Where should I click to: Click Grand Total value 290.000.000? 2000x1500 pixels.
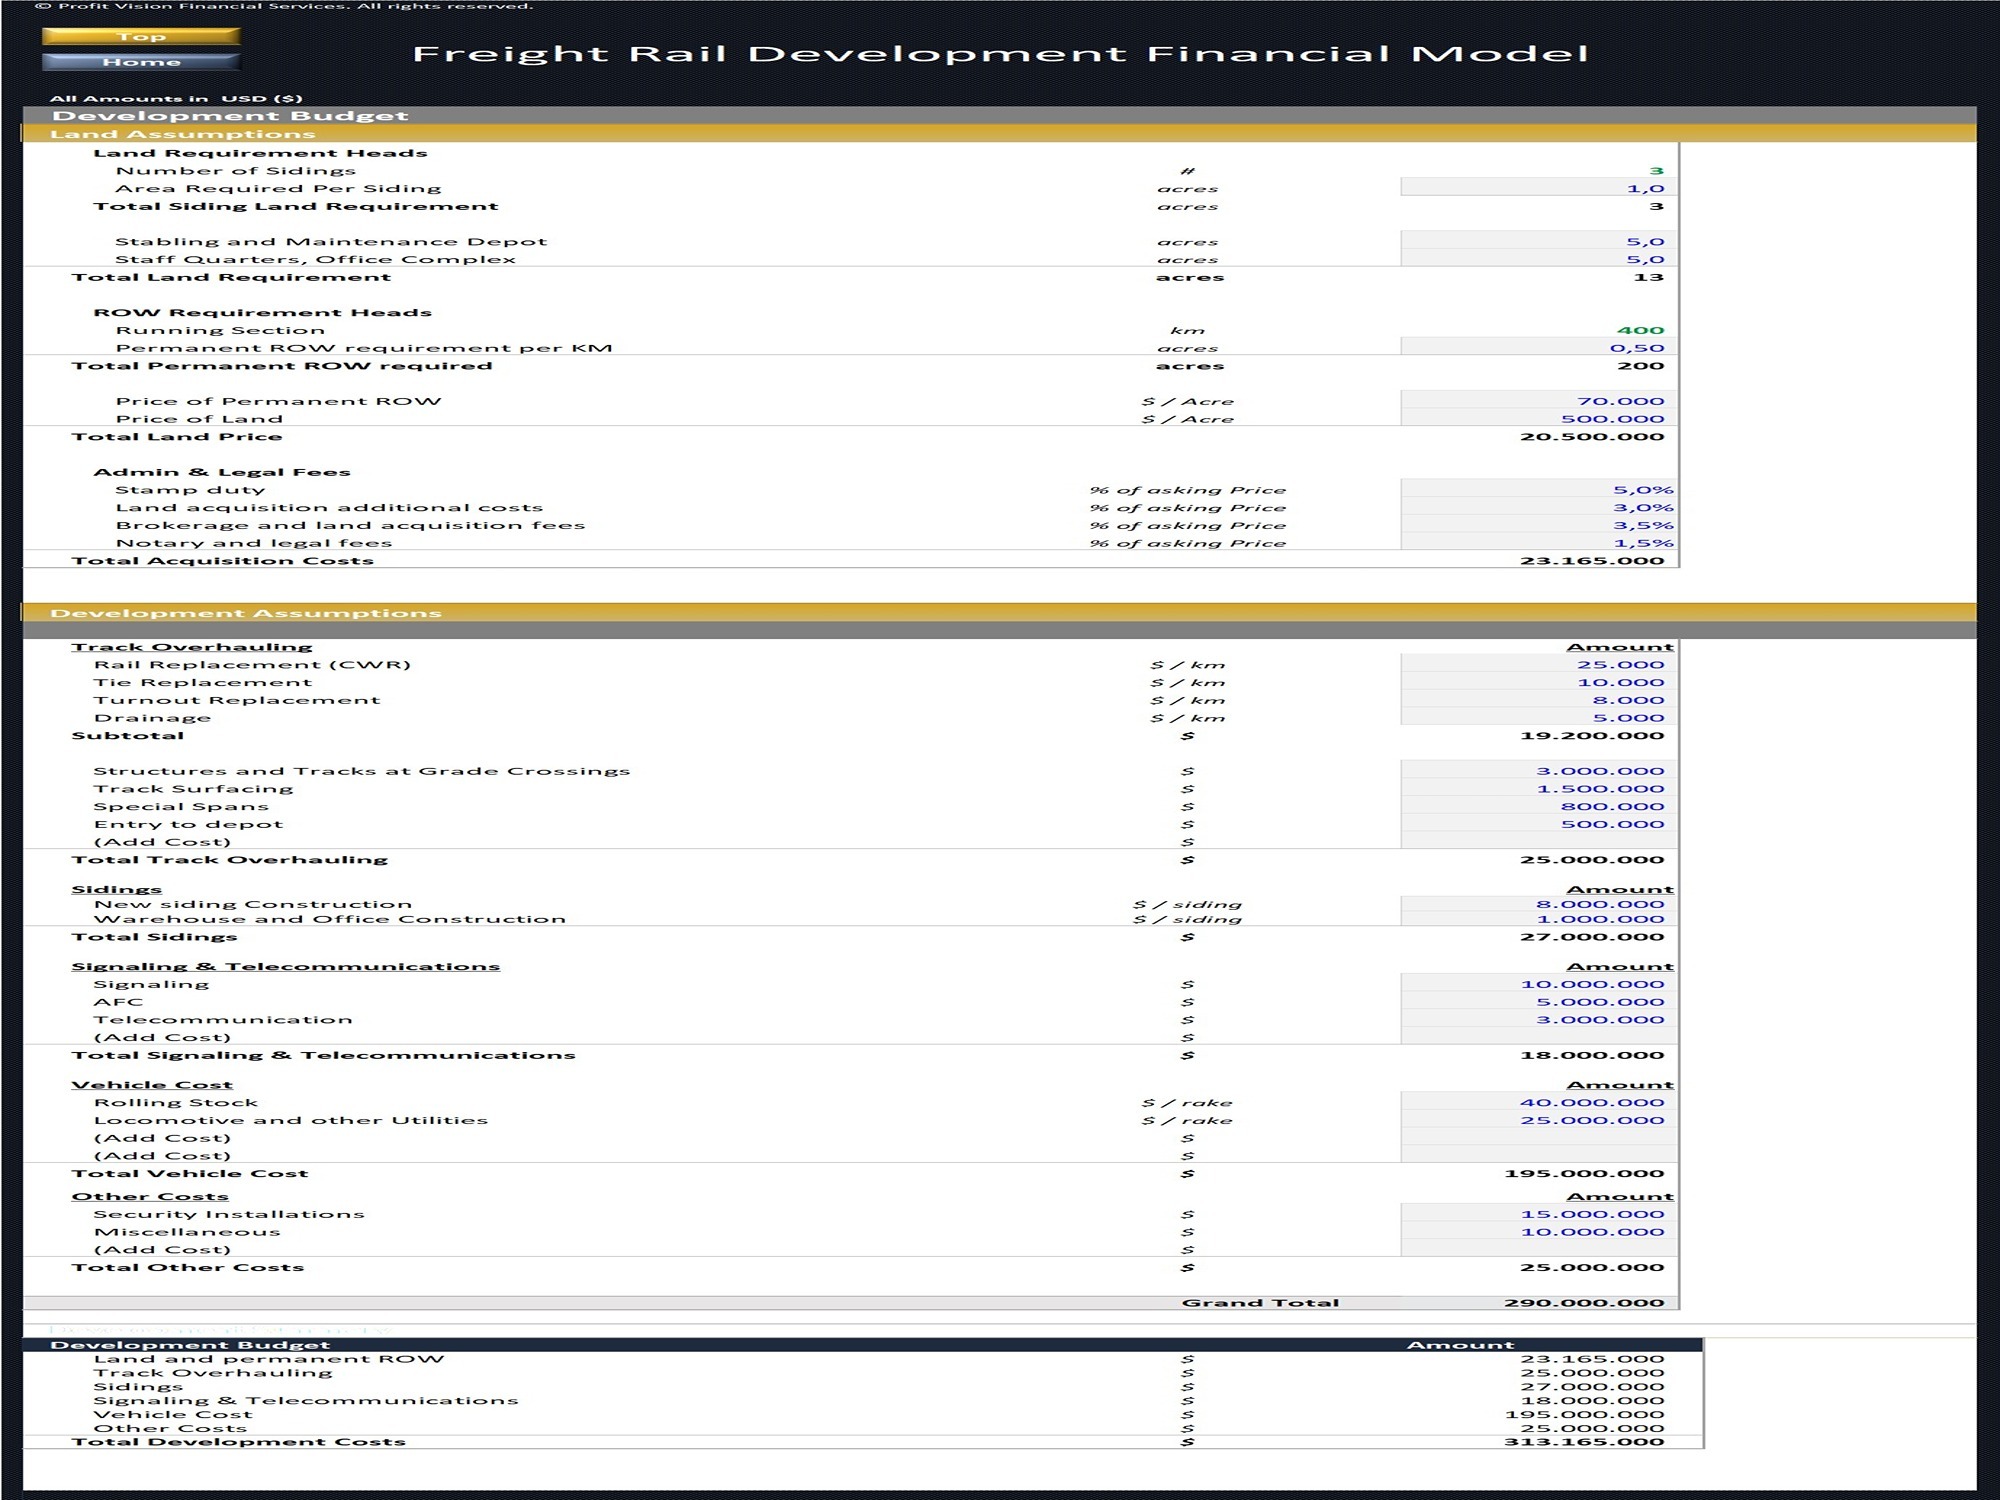(1584, 1303)
